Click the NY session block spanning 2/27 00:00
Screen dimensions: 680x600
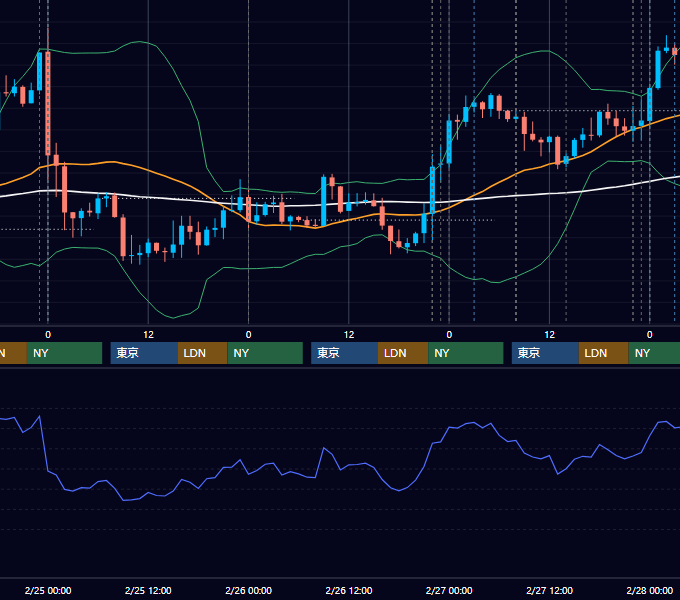(466, 353)
